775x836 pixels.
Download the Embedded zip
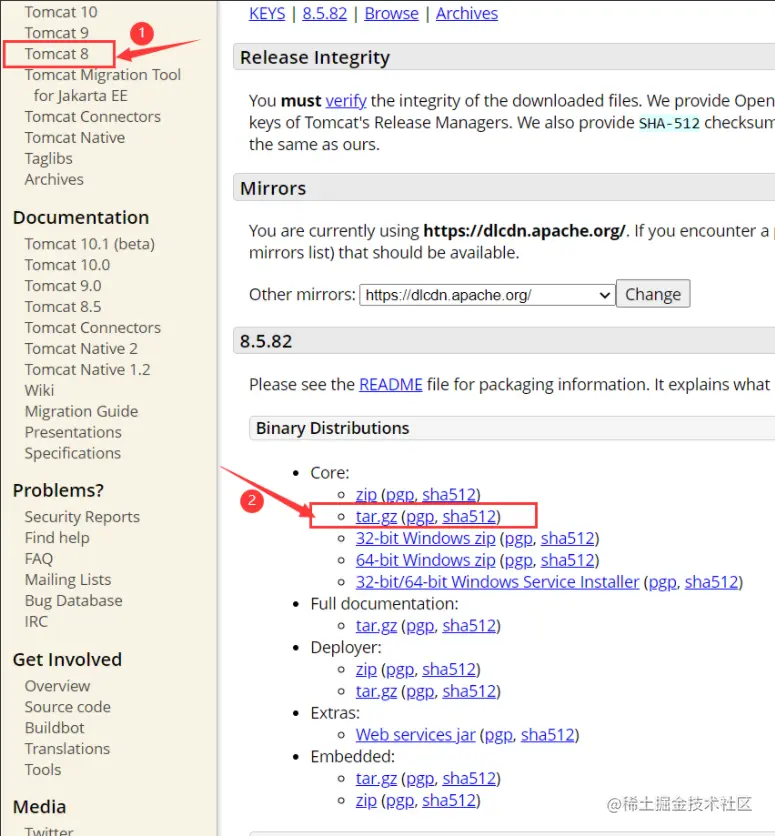tap(366, 801)
